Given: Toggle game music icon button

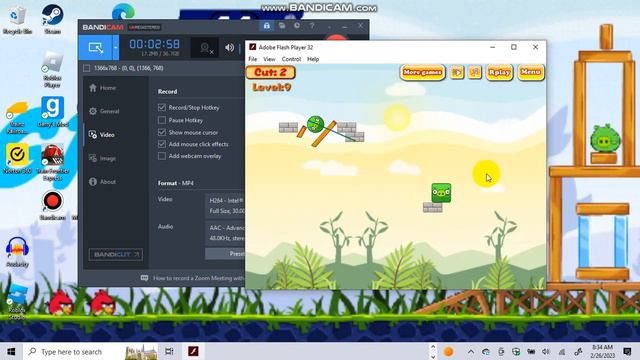Looking at the screenshot, I should point(474,73).
